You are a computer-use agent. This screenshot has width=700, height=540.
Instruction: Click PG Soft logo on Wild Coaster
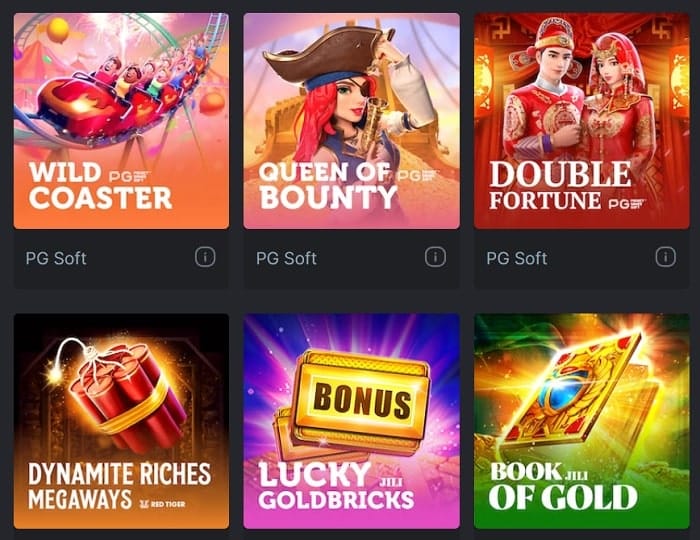129,177
